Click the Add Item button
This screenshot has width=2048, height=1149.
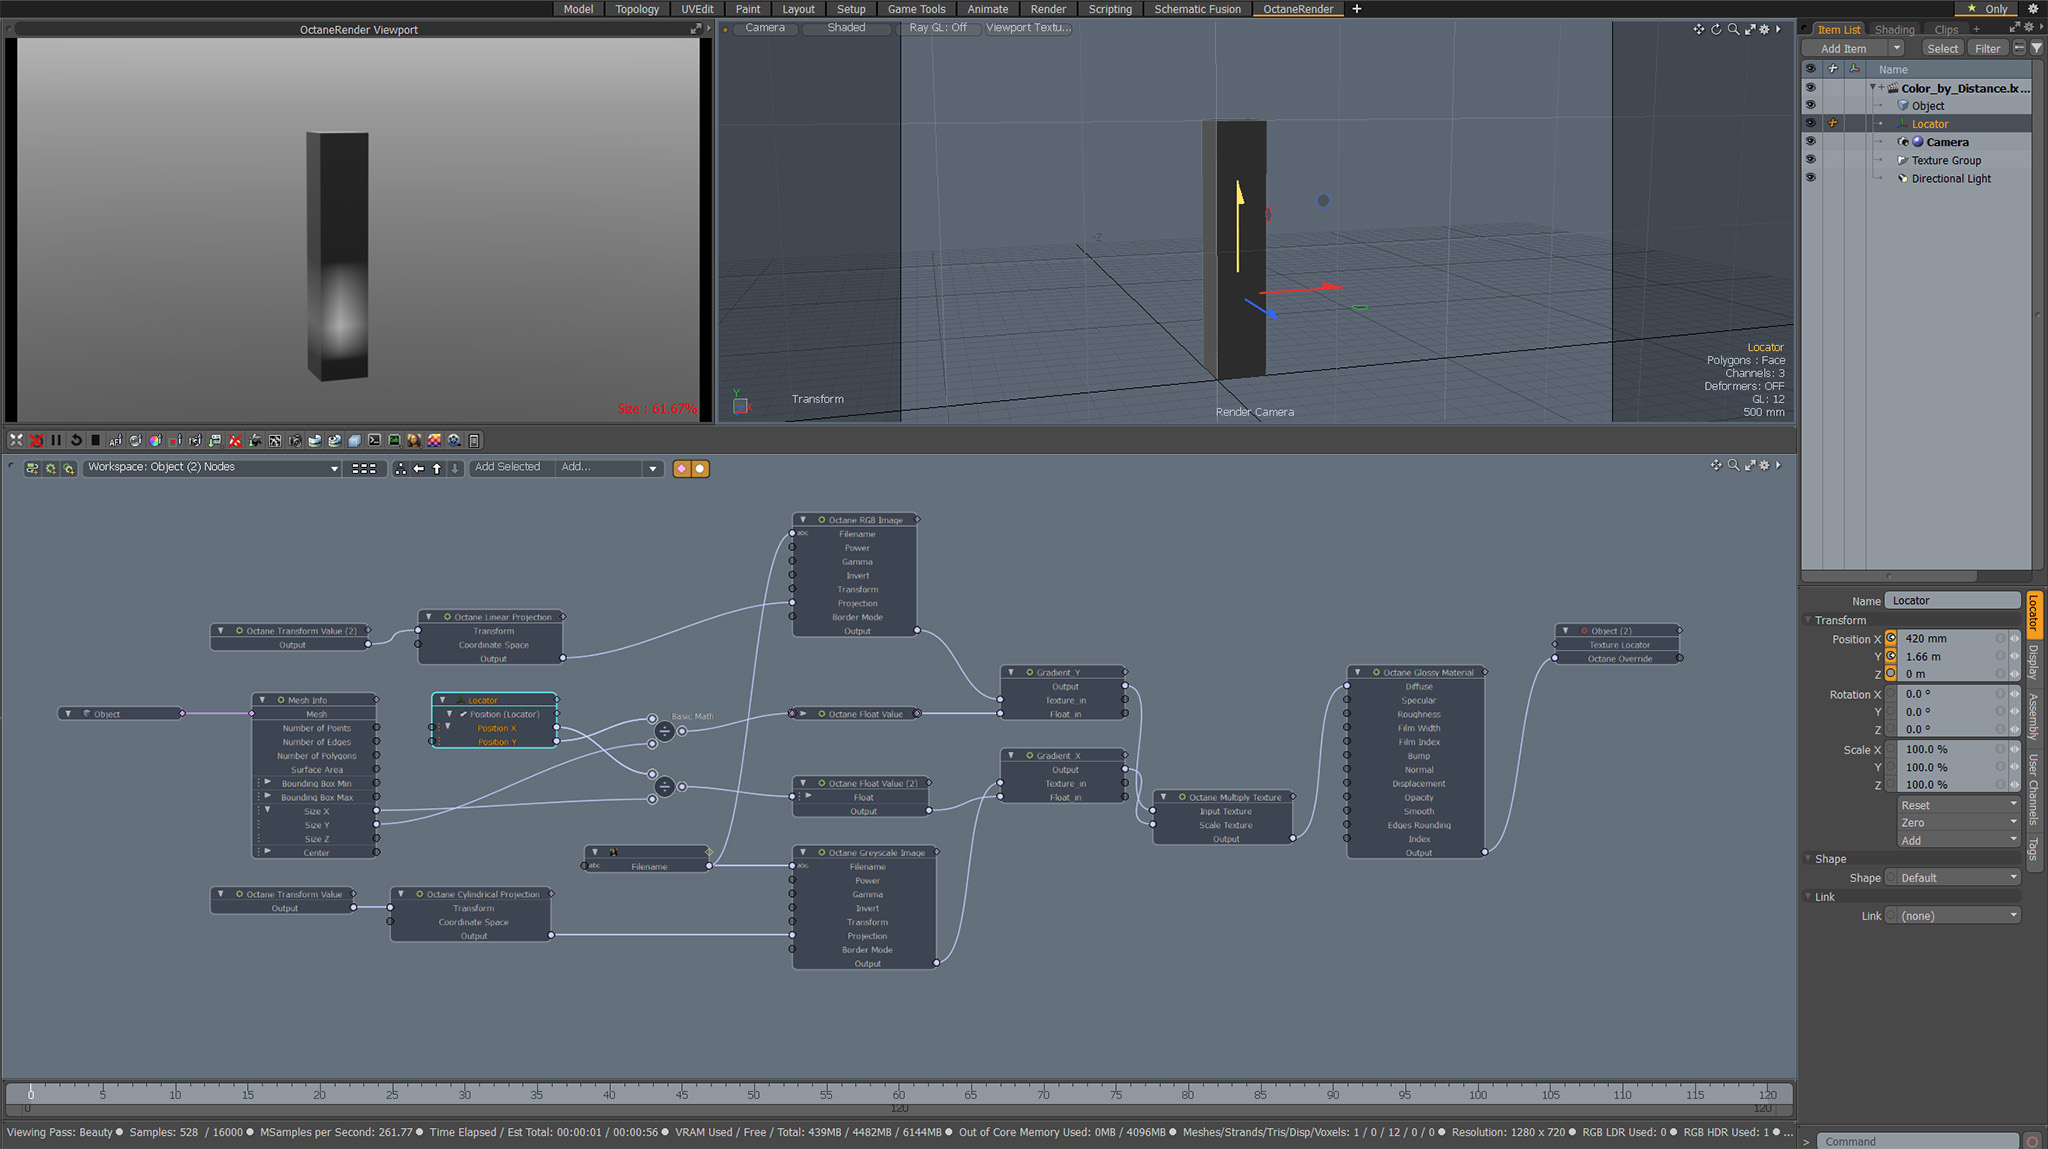pyautogui.click(x=1843, y=48)
